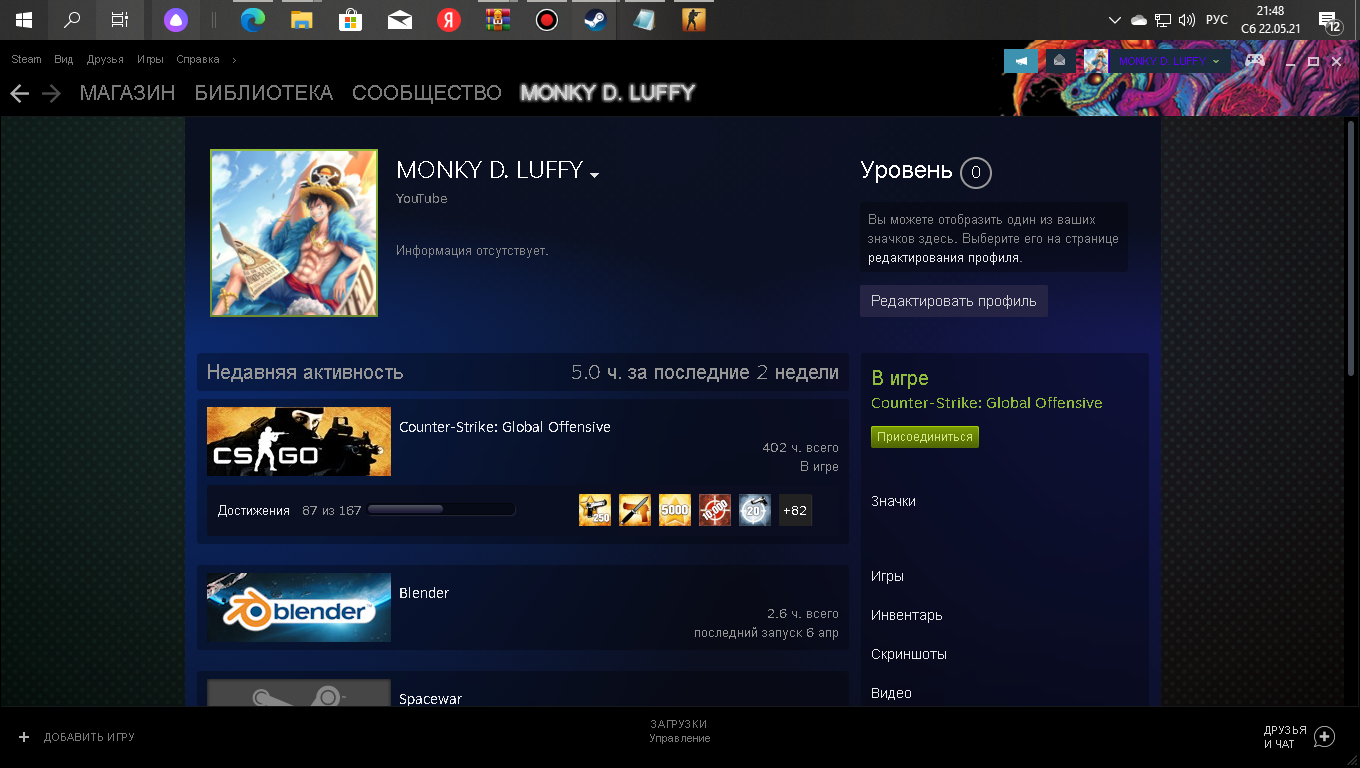Open the Значки sidebar link
Viewport: 1360px width, 768px height.
[x=893, y=501]
